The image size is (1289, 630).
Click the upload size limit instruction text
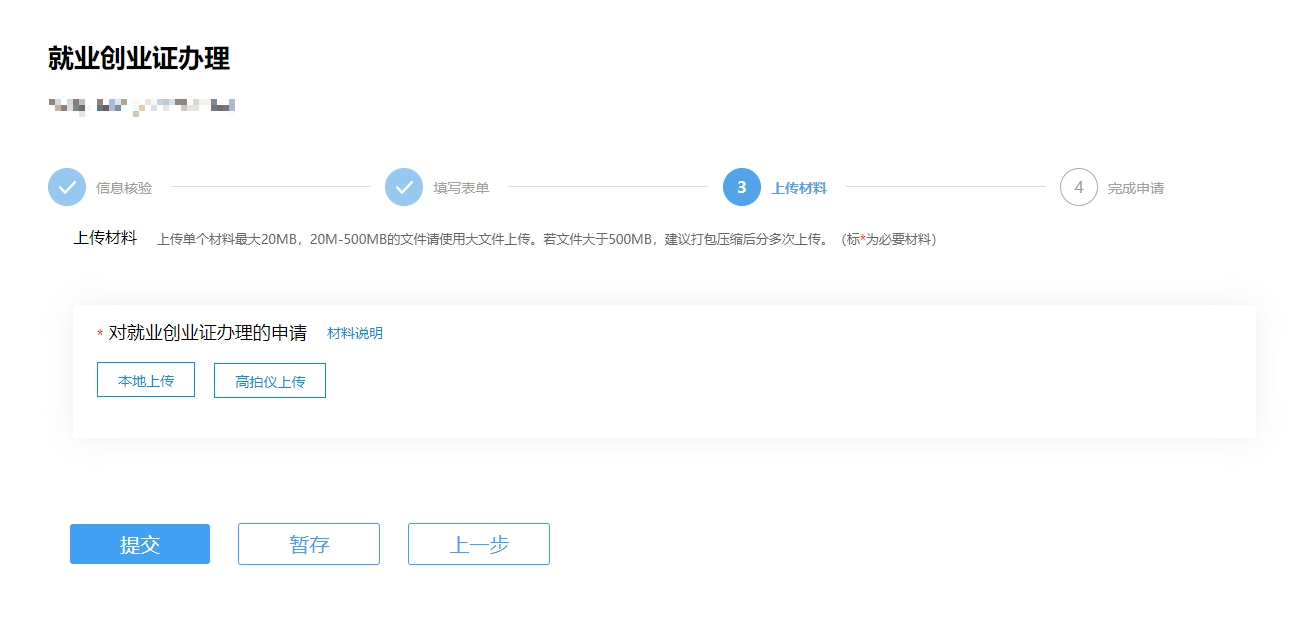[546, 240]
